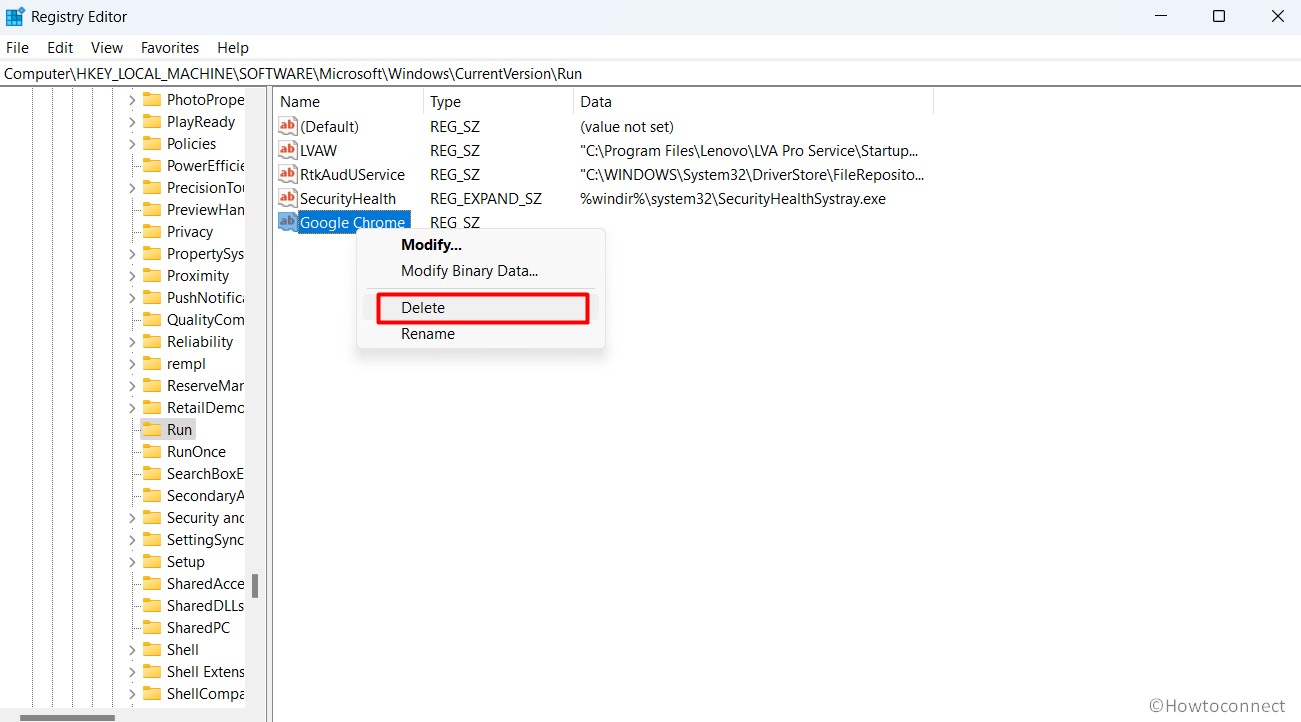Viewport: 1301px width, 722px height.
Task: Click the rempl folder icon
Action: click(152, 363)
